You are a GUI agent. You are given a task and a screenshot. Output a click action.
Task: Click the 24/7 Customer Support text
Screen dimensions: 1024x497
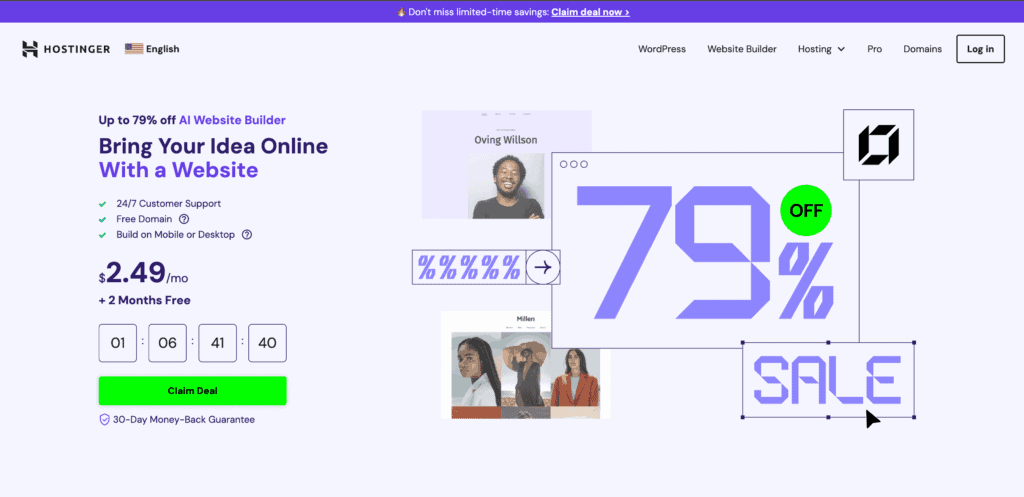(x=168, y=204)
